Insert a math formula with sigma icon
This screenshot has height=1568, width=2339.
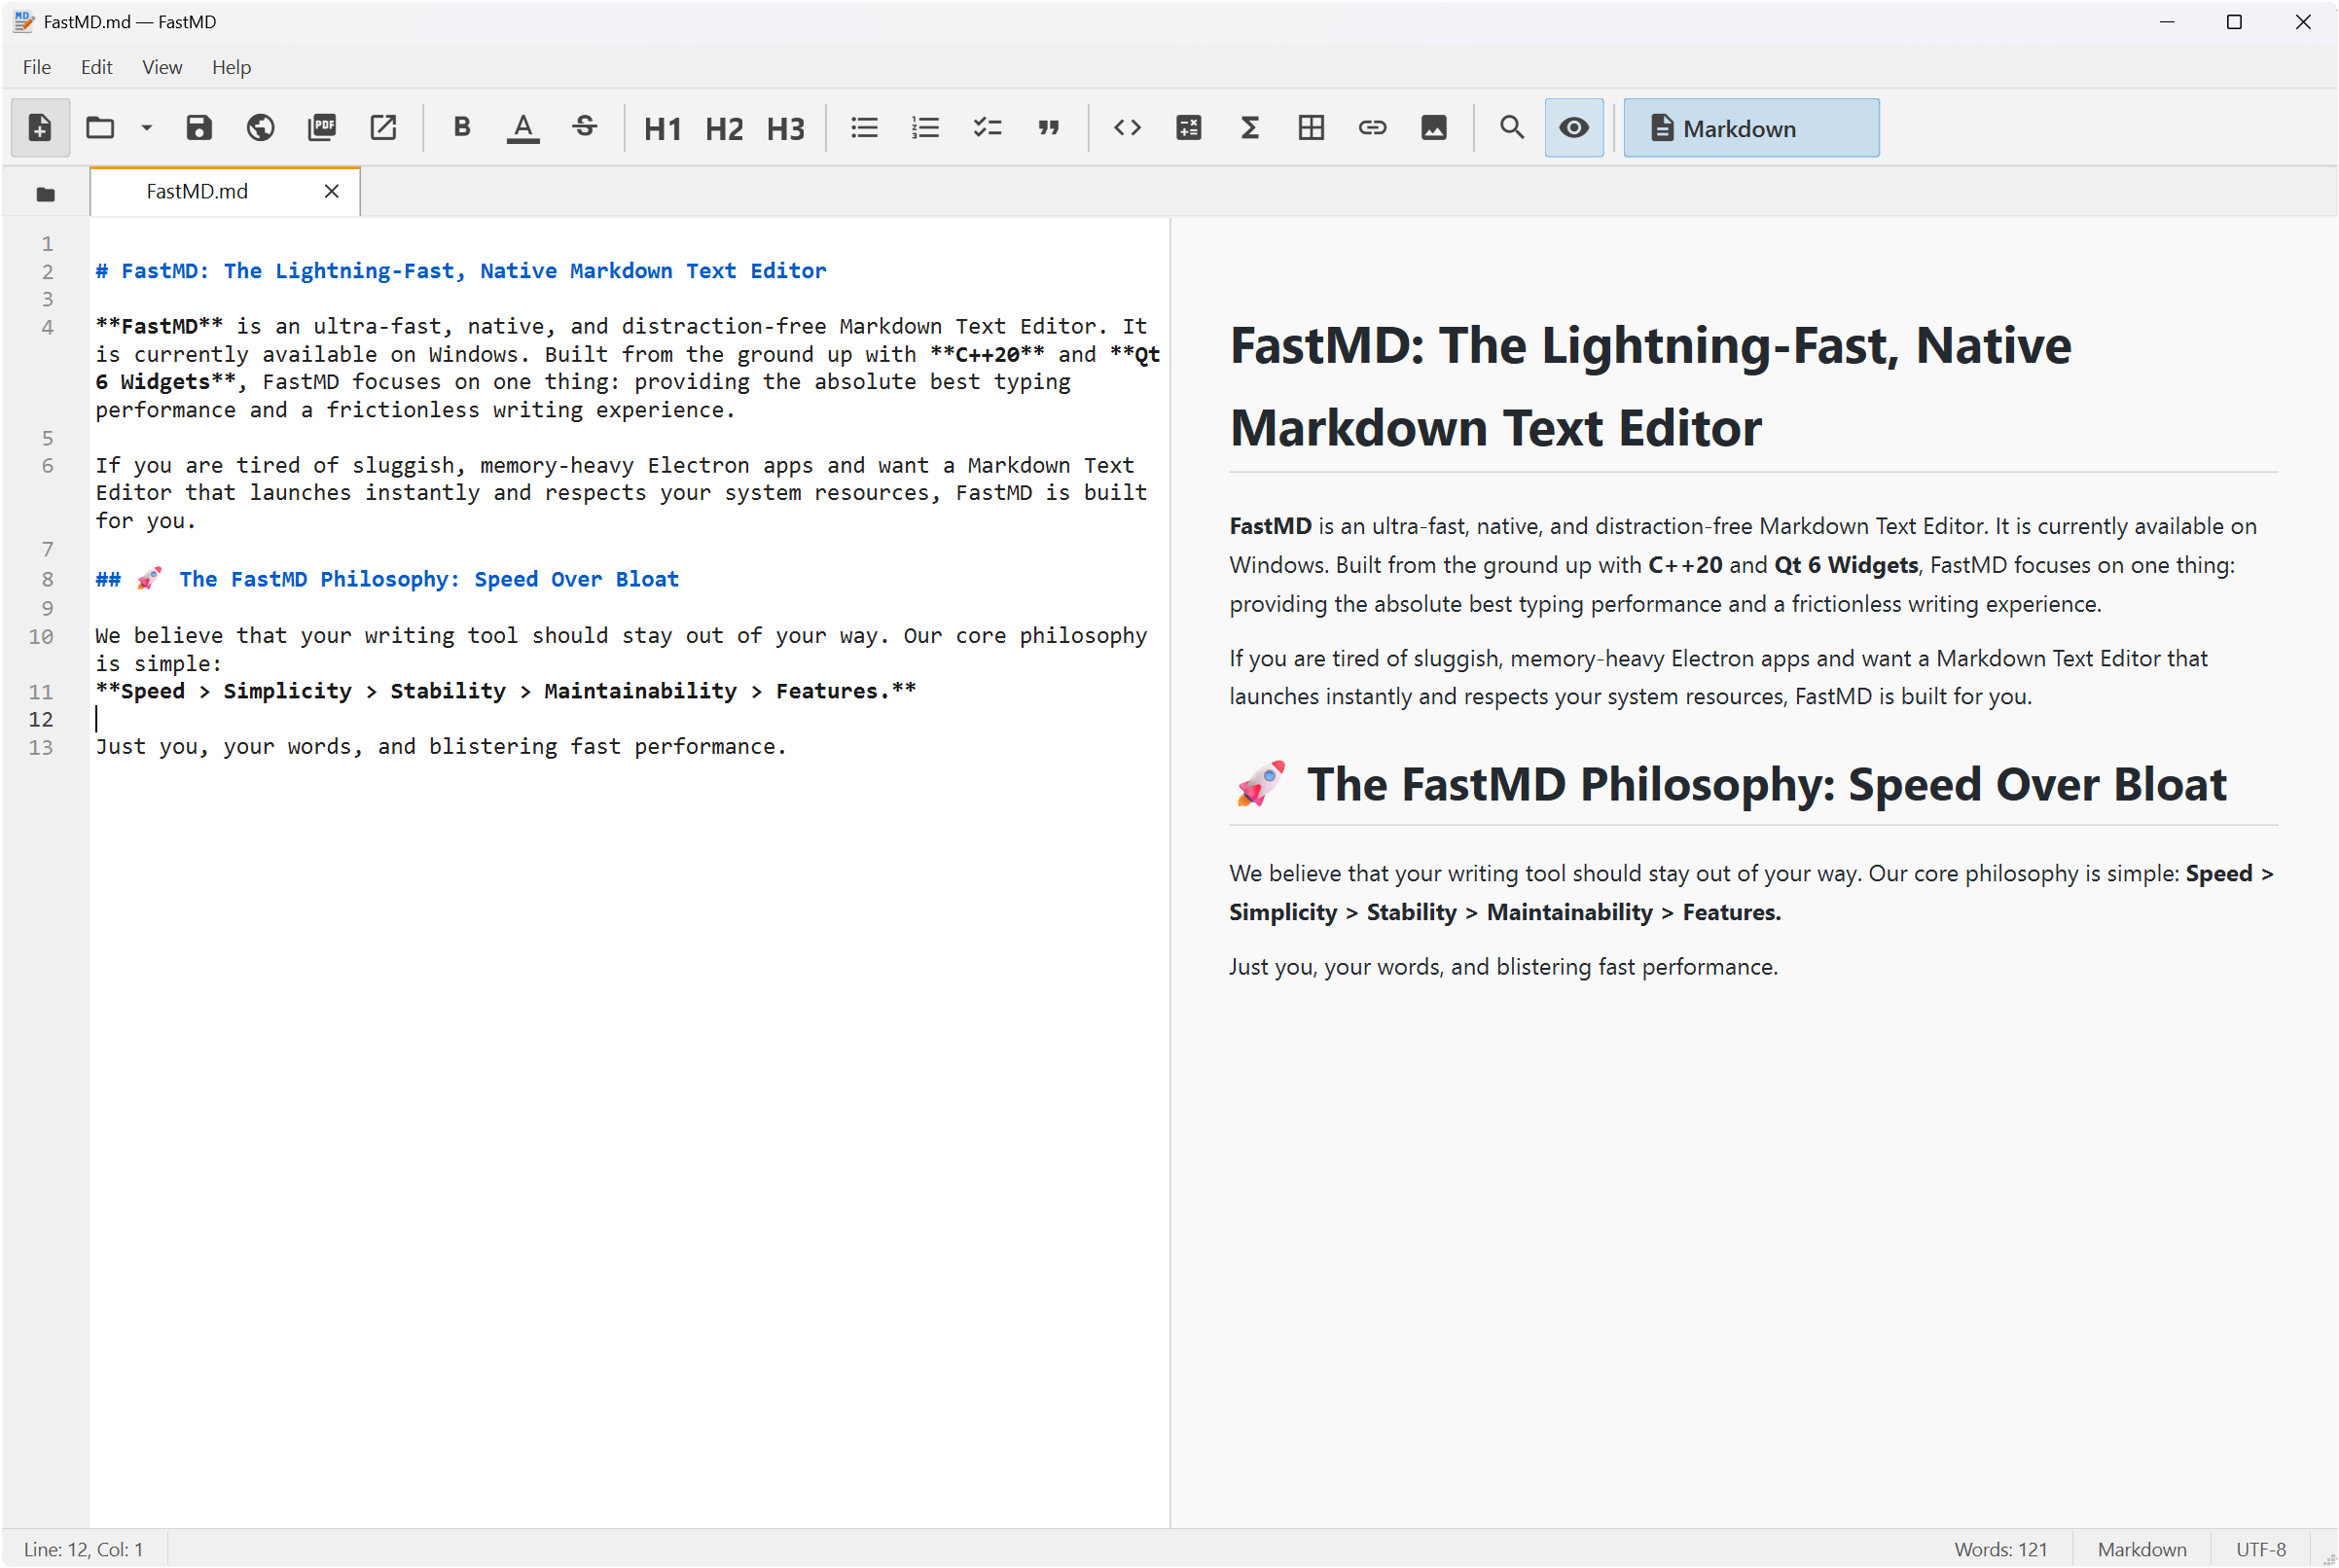(1250, 128)
